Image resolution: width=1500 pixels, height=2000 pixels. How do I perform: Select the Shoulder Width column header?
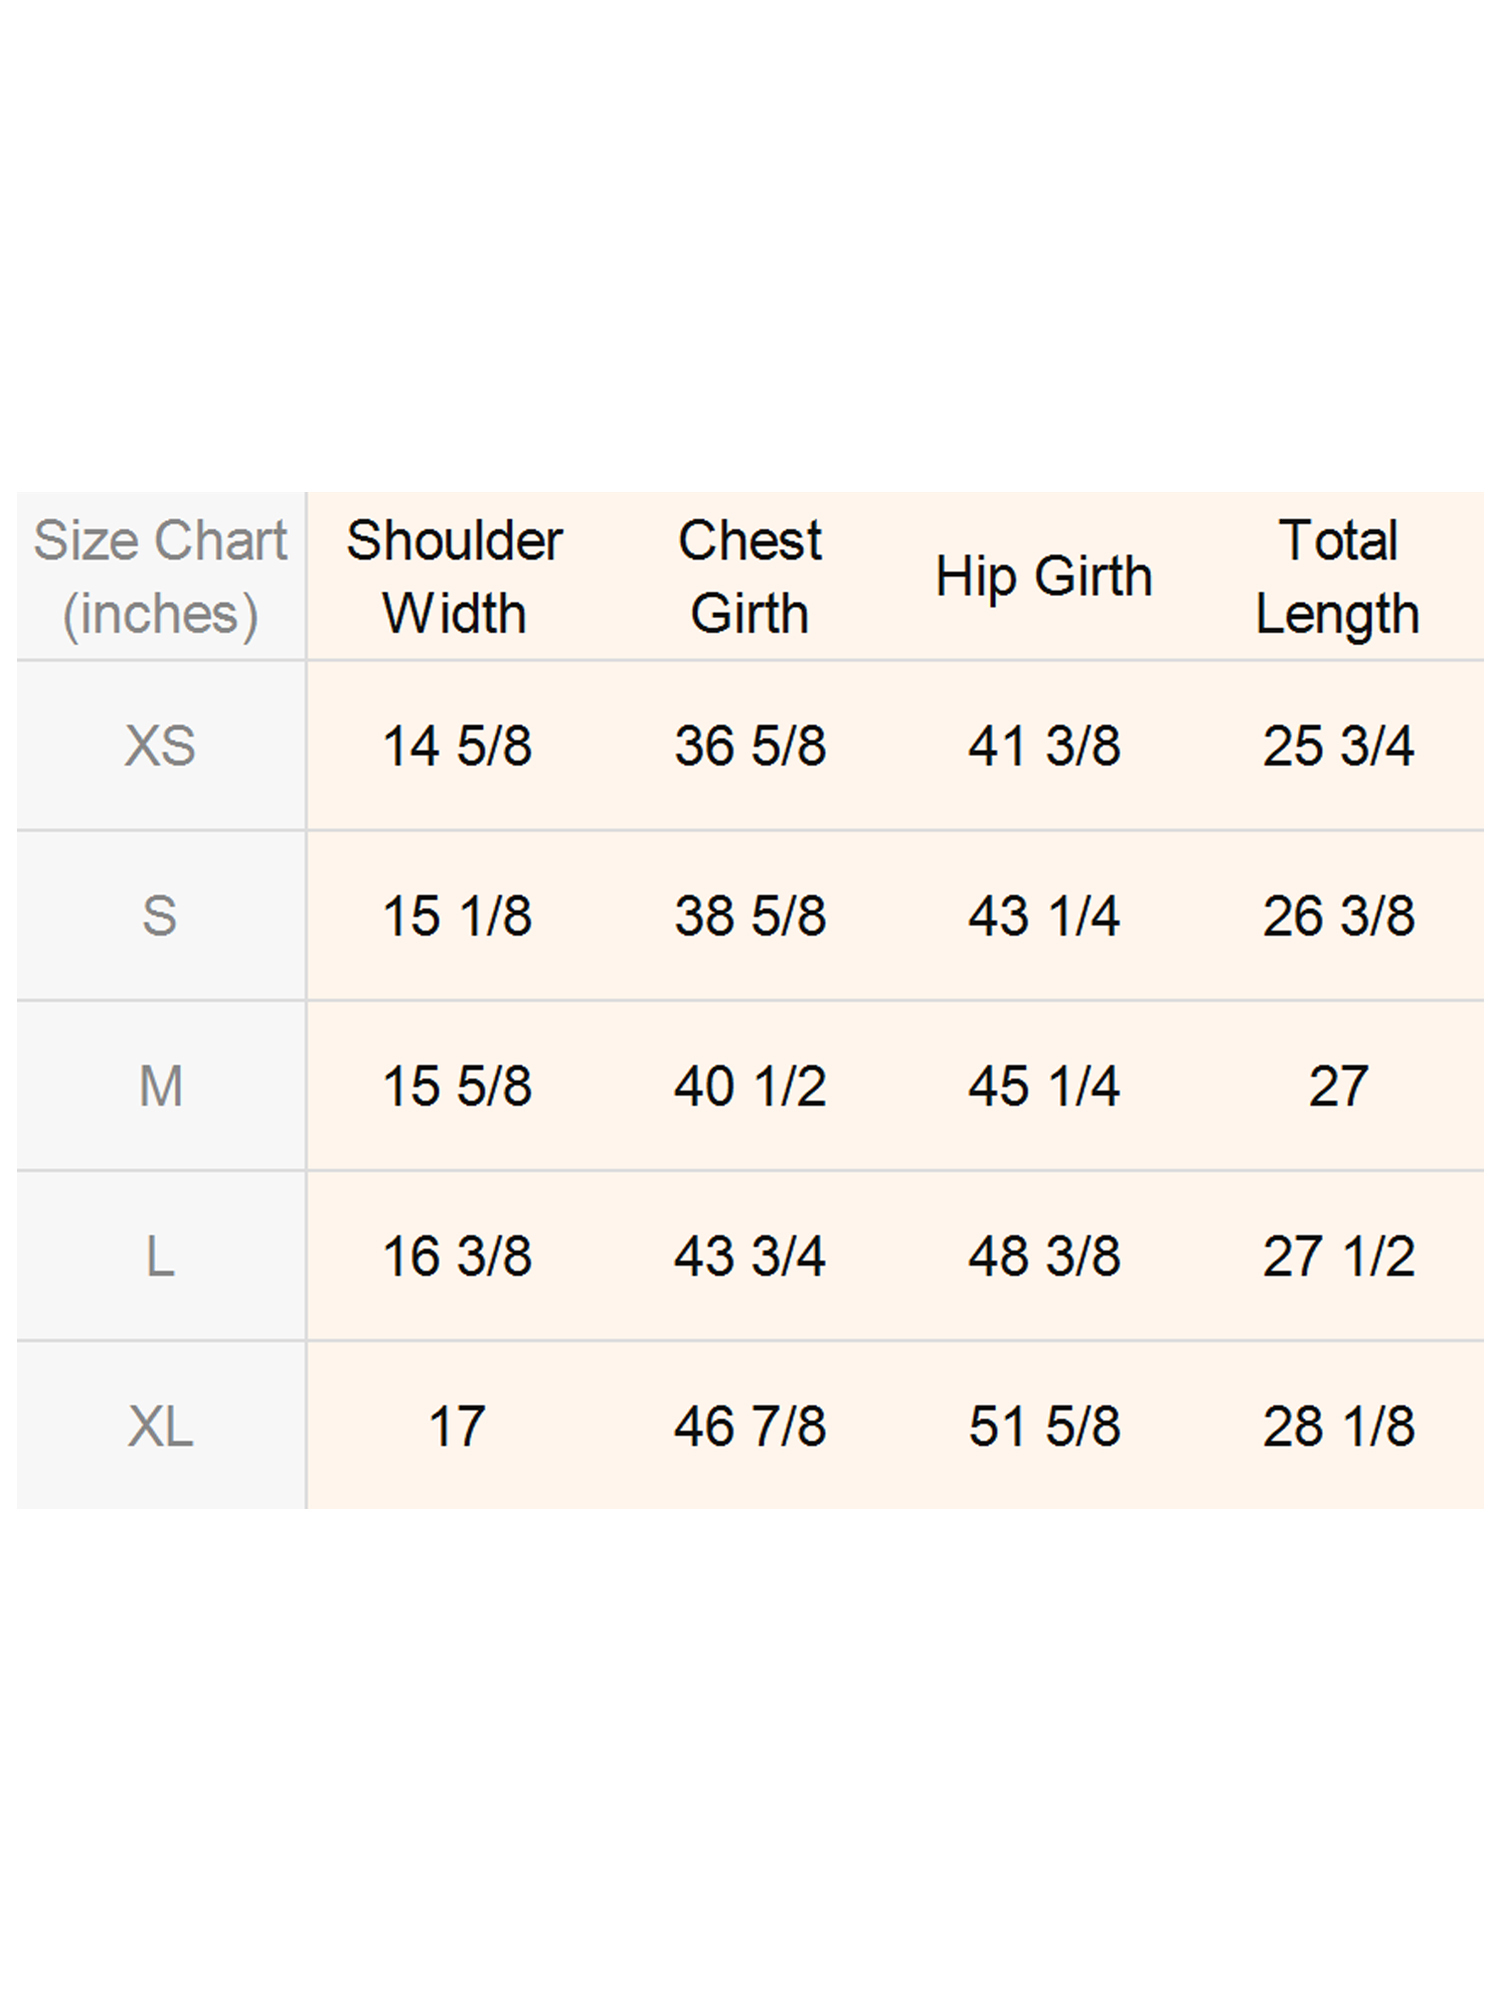[455, 577]
